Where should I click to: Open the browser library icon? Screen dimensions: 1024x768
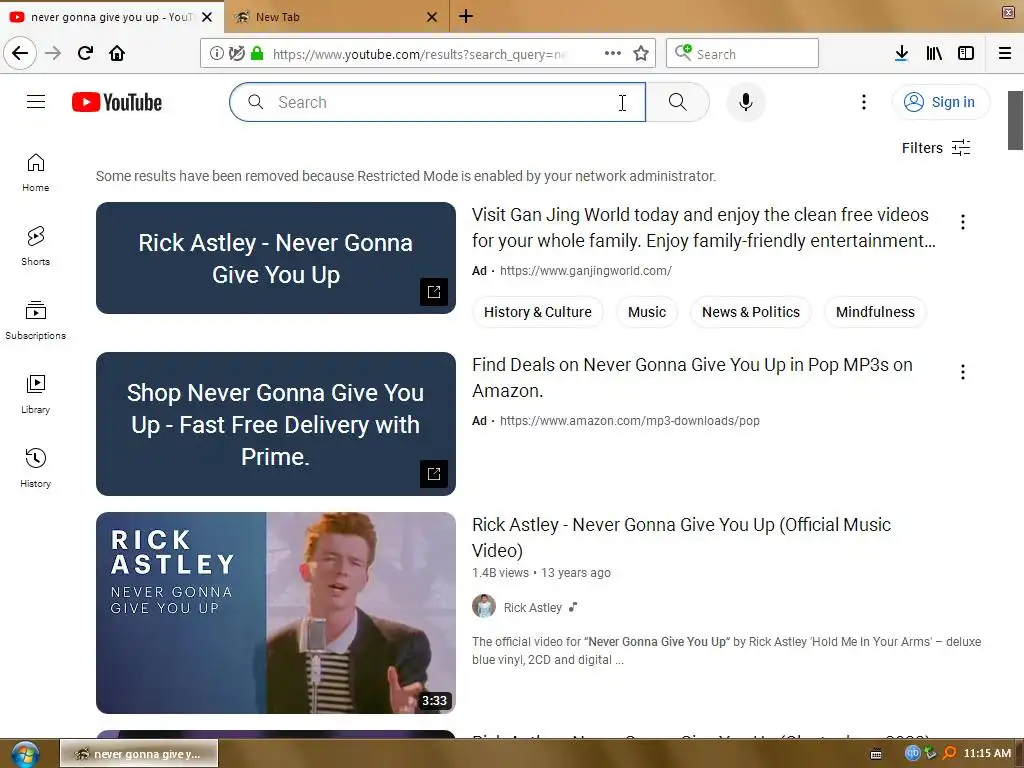pyautogui.click(x=934, y=54)
